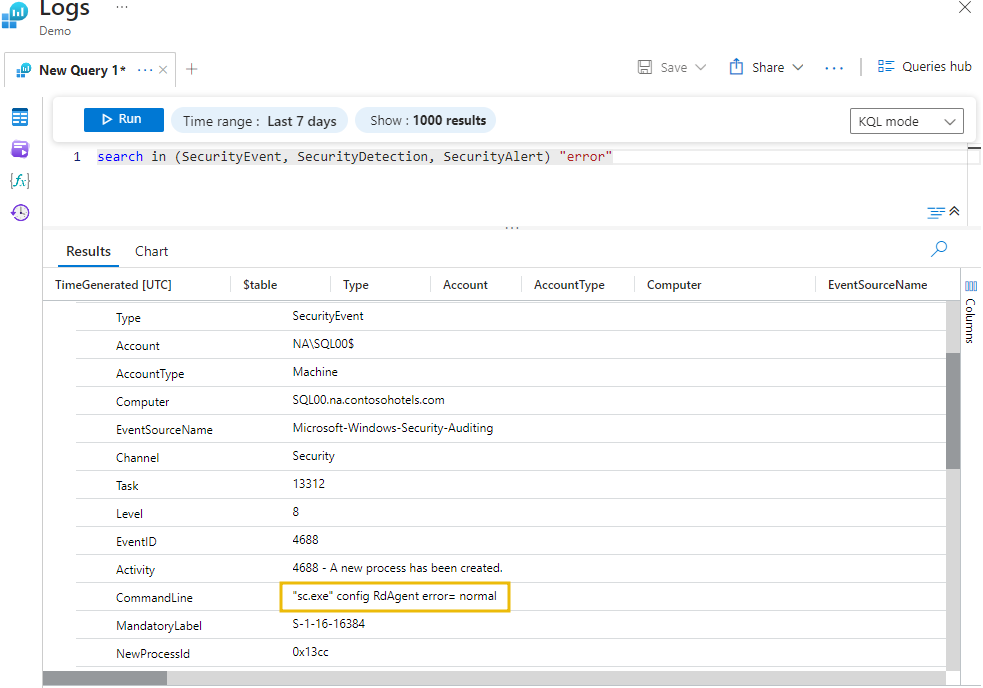Click the Security channel value
Screen dimensions: 983x688
click(313, 456)
